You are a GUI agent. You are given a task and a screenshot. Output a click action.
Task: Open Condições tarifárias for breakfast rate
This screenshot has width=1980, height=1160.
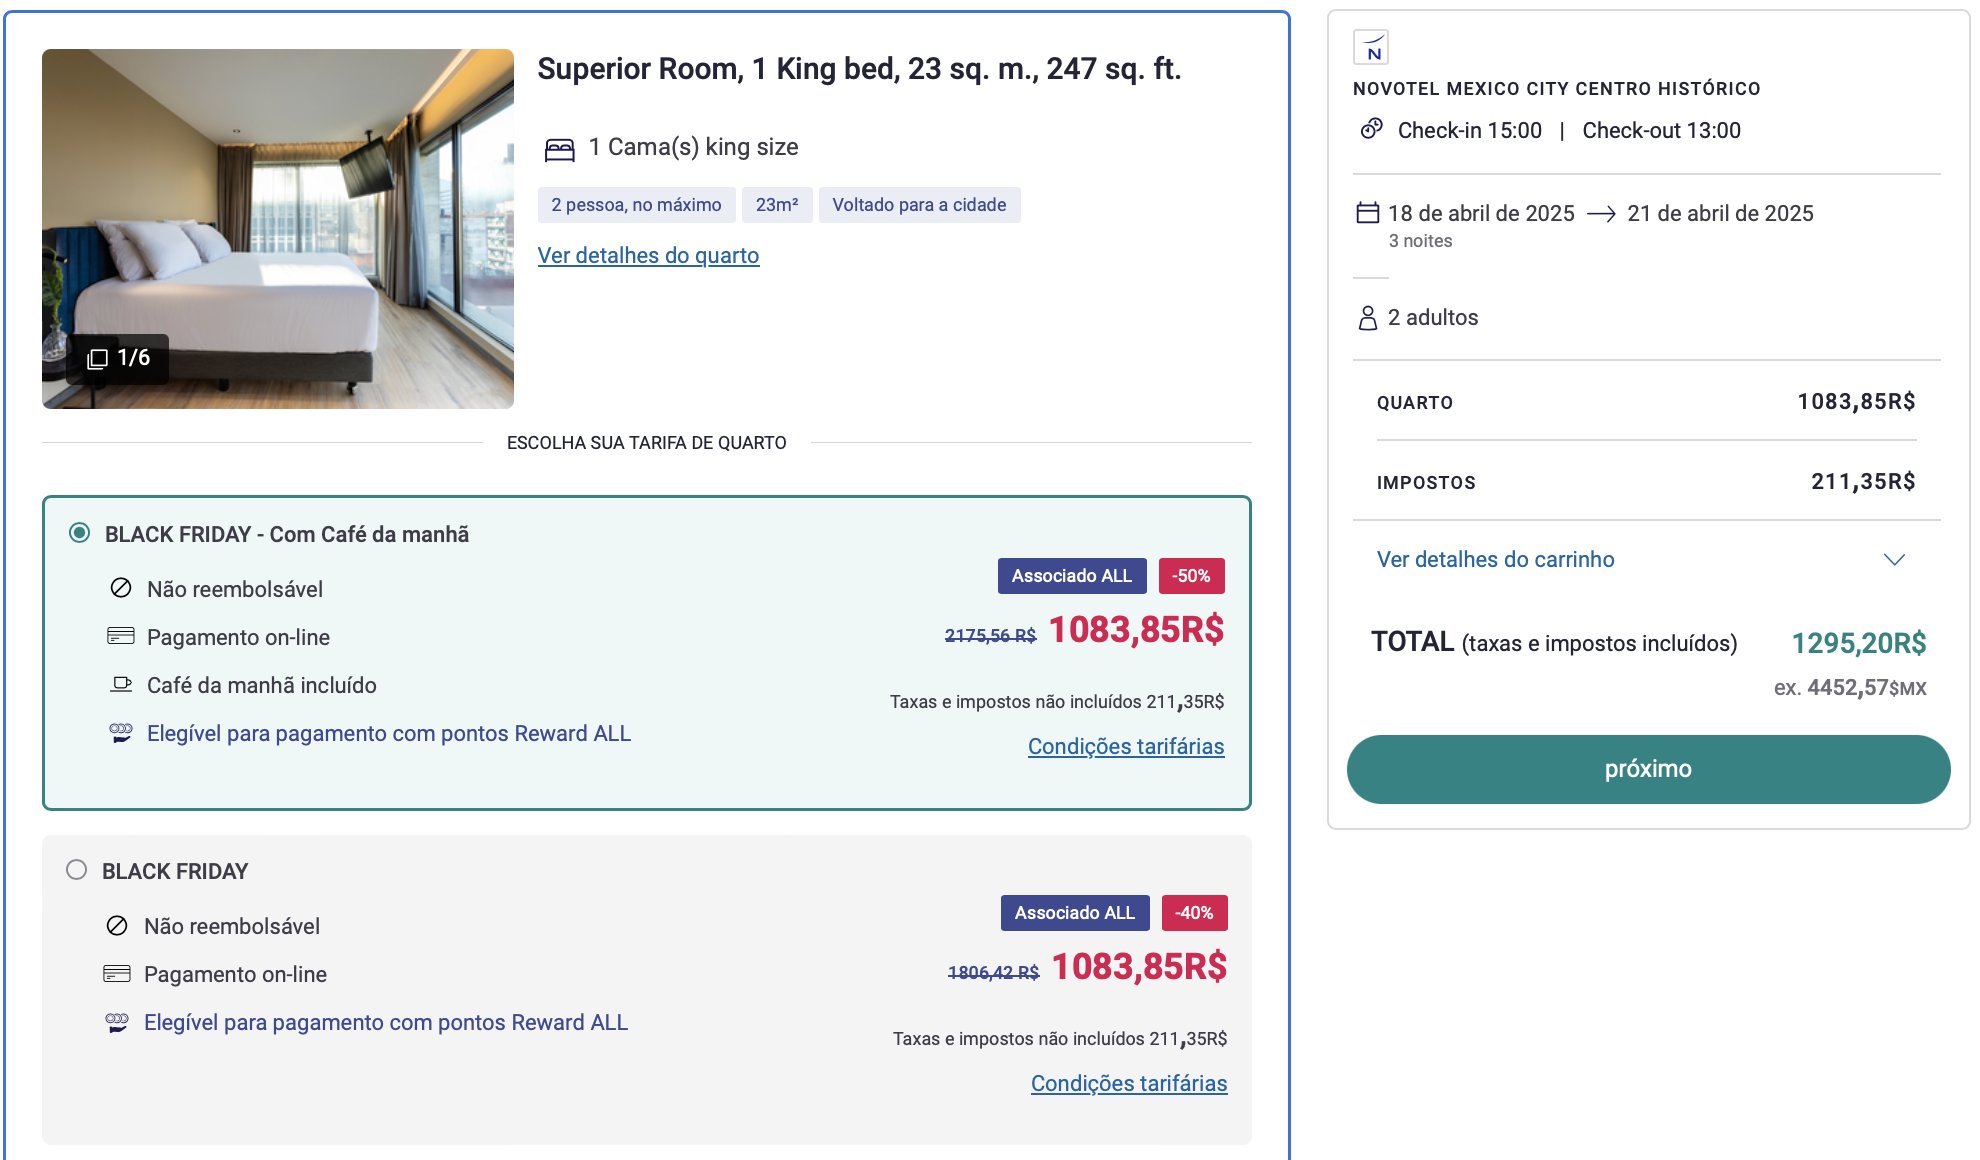click(x=1126, y=747)
